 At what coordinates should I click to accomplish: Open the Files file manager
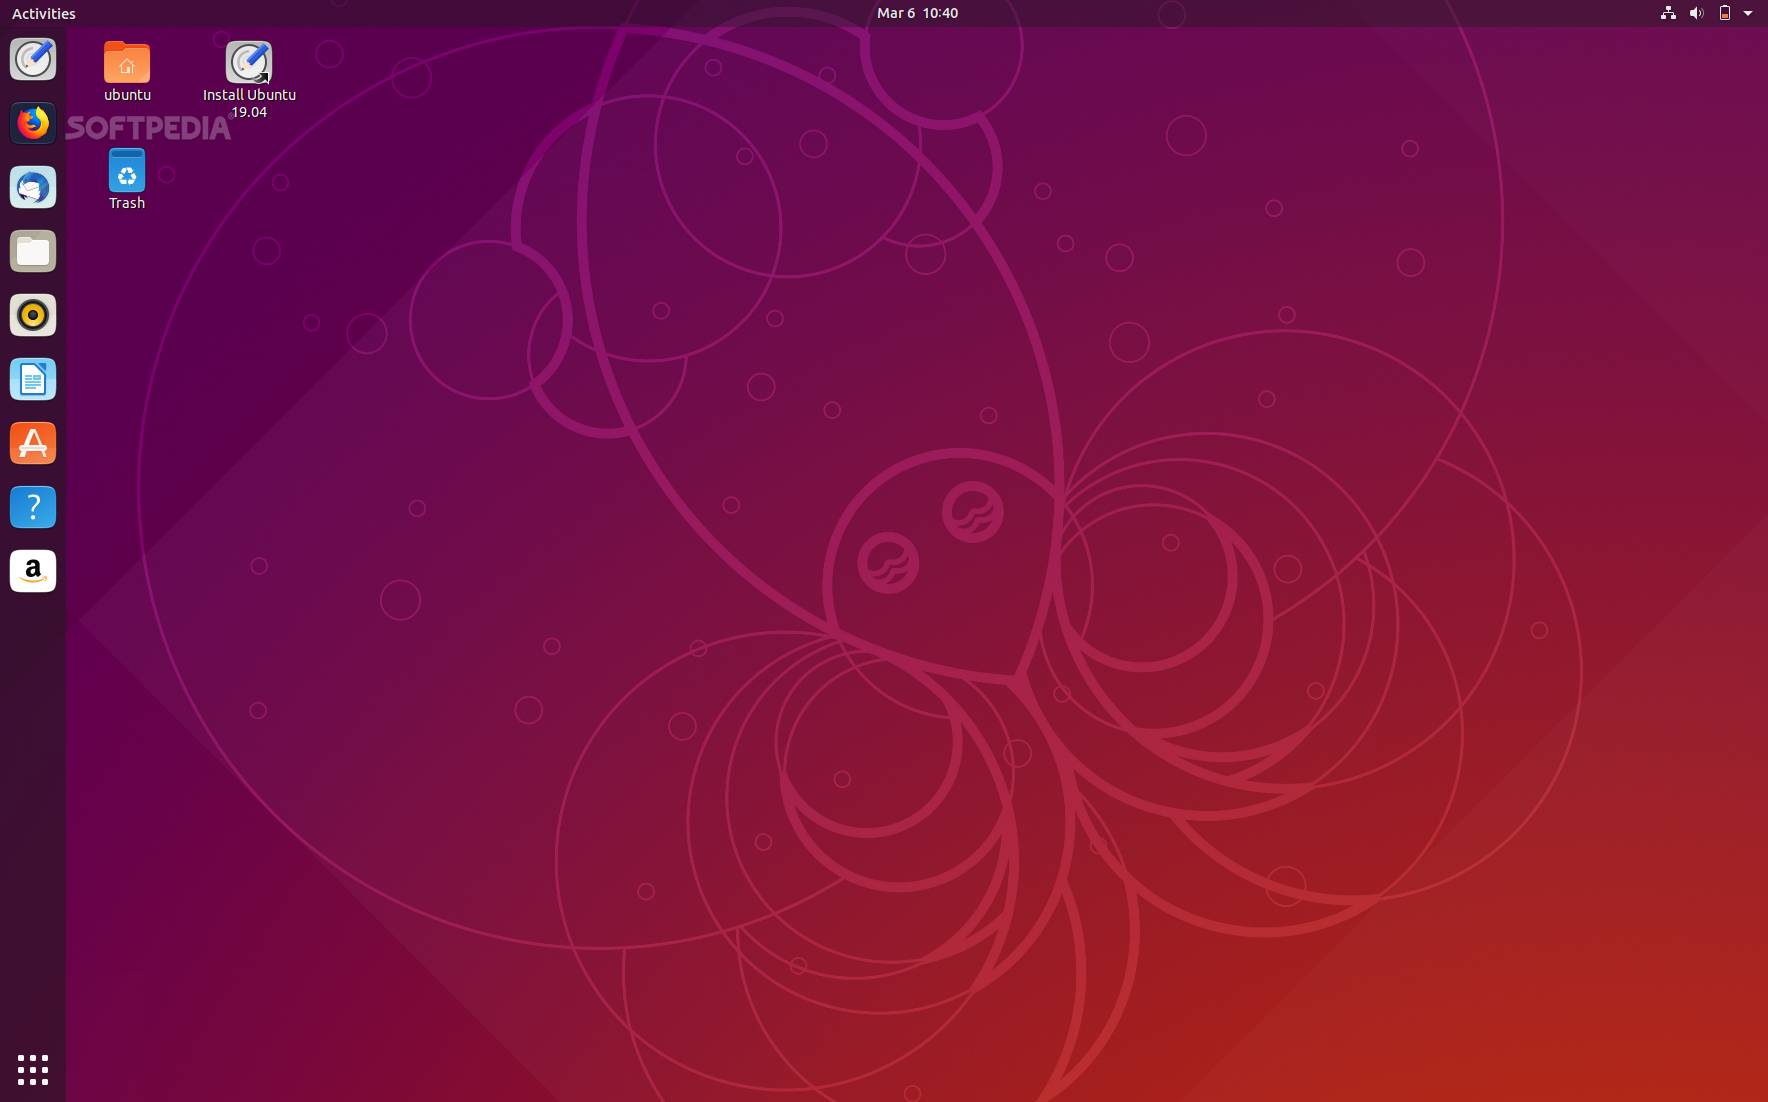pos(33,251)
